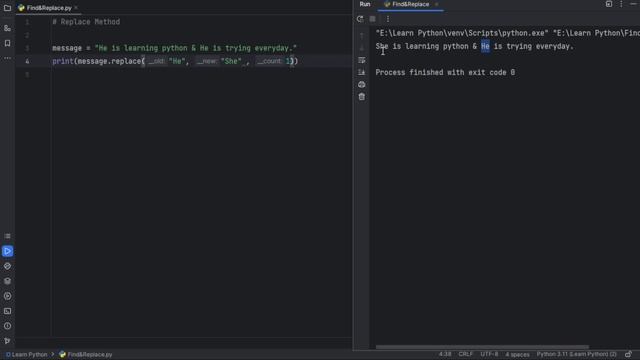Open the Python Console icon below the Run icon

pyautogui.click(x=7, y=266)
